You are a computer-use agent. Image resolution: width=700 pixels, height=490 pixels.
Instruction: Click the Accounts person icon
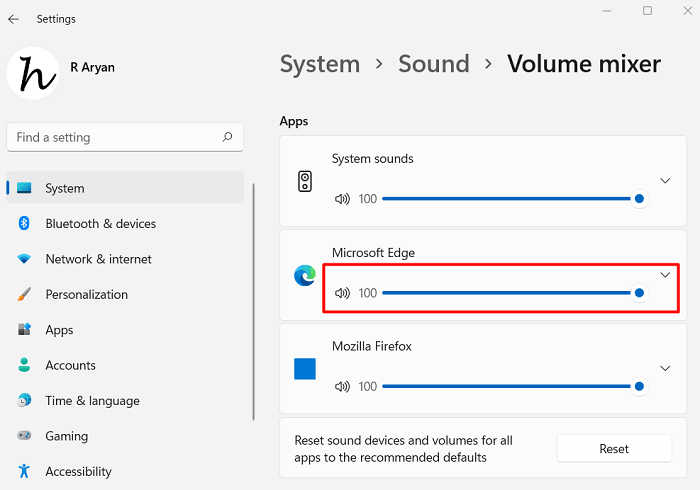click(24, 365)
